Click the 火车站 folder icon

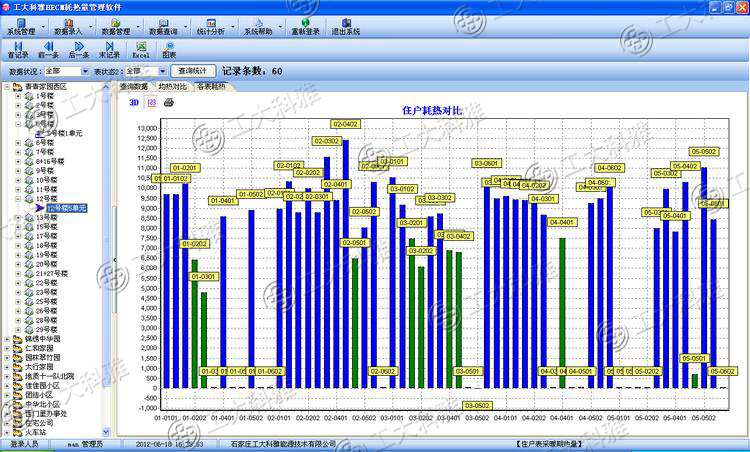18,432
